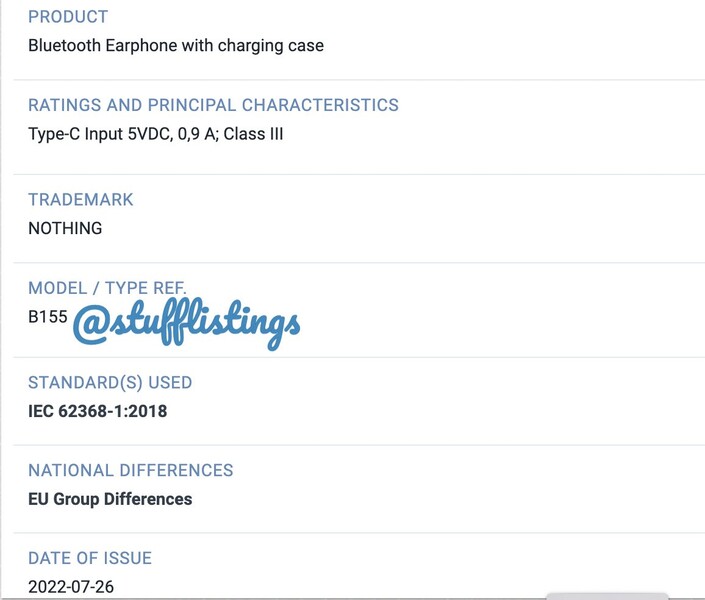Click the MODEL / TYPE REF. heading
The image size is (705, 600).
tap(107, 288)
